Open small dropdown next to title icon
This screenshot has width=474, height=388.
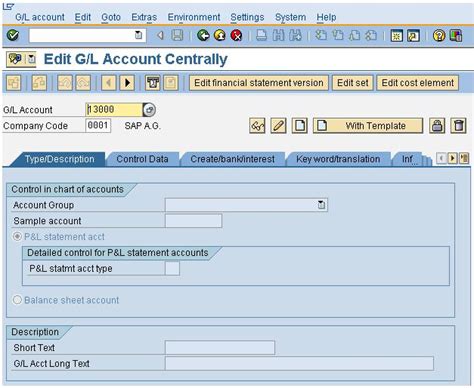pyautogui.click(x=31, y=59)
